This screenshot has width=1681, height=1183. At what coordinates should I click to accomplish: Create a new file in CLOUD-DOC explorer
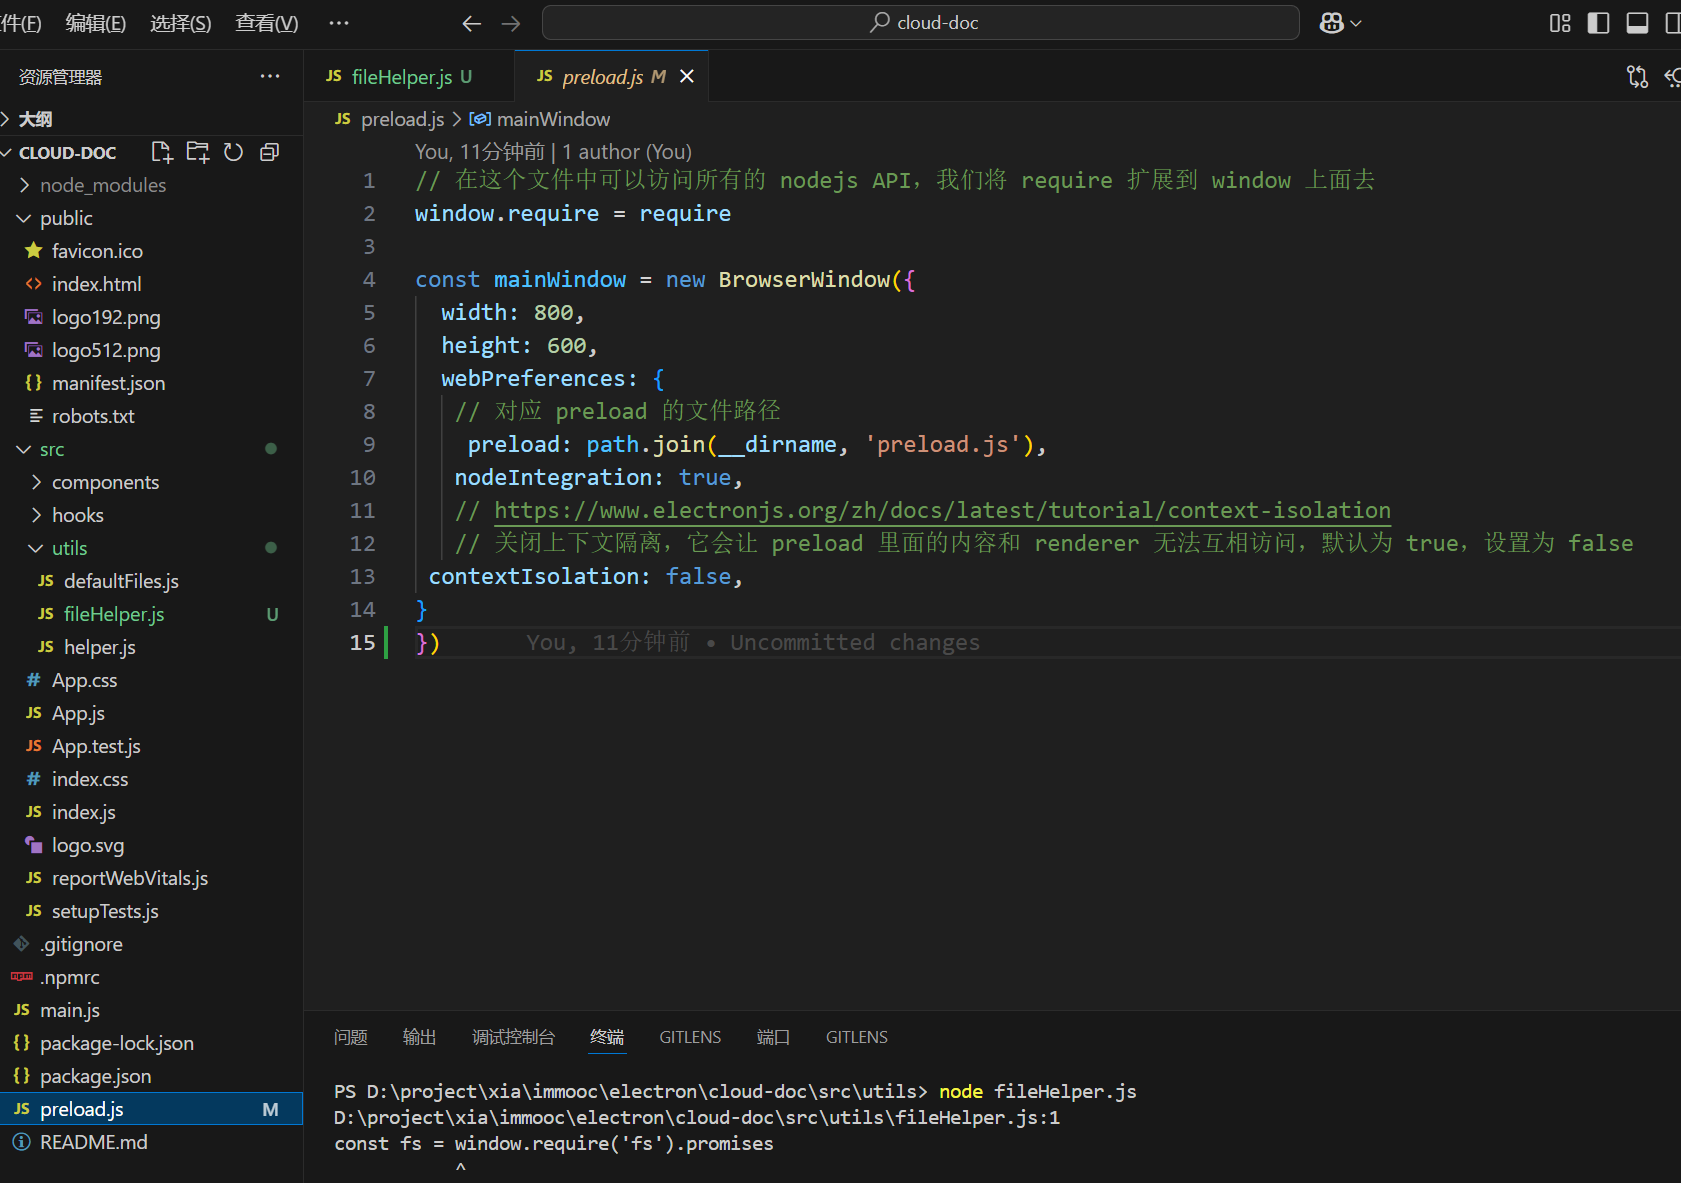(x=161, y=152)
